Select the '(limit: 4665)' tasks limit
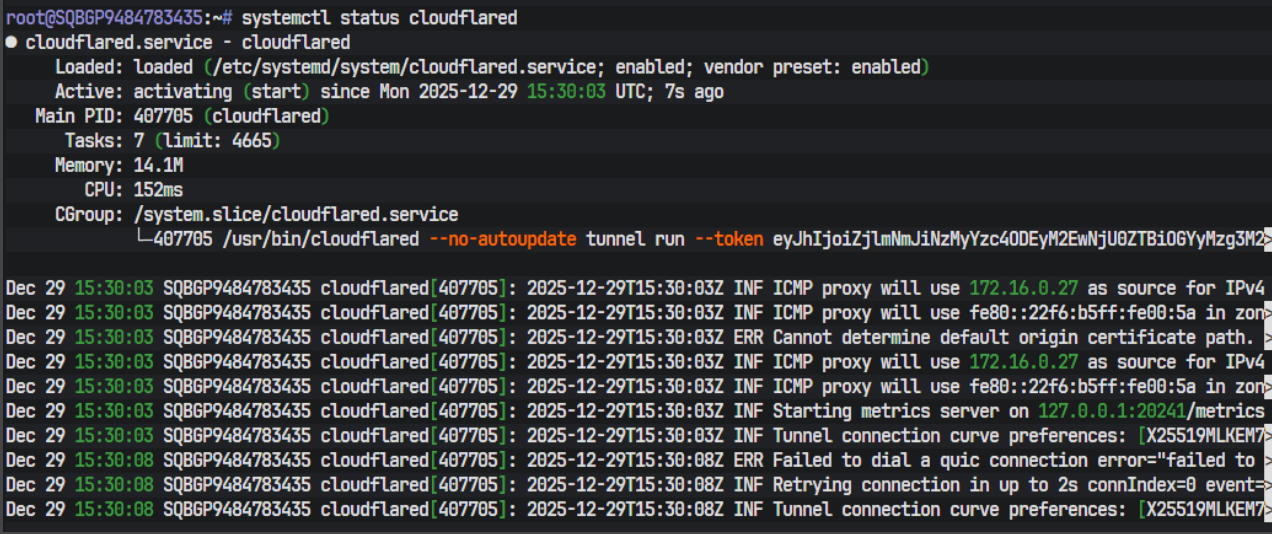1272x534 pixels. tap(217, 141)
